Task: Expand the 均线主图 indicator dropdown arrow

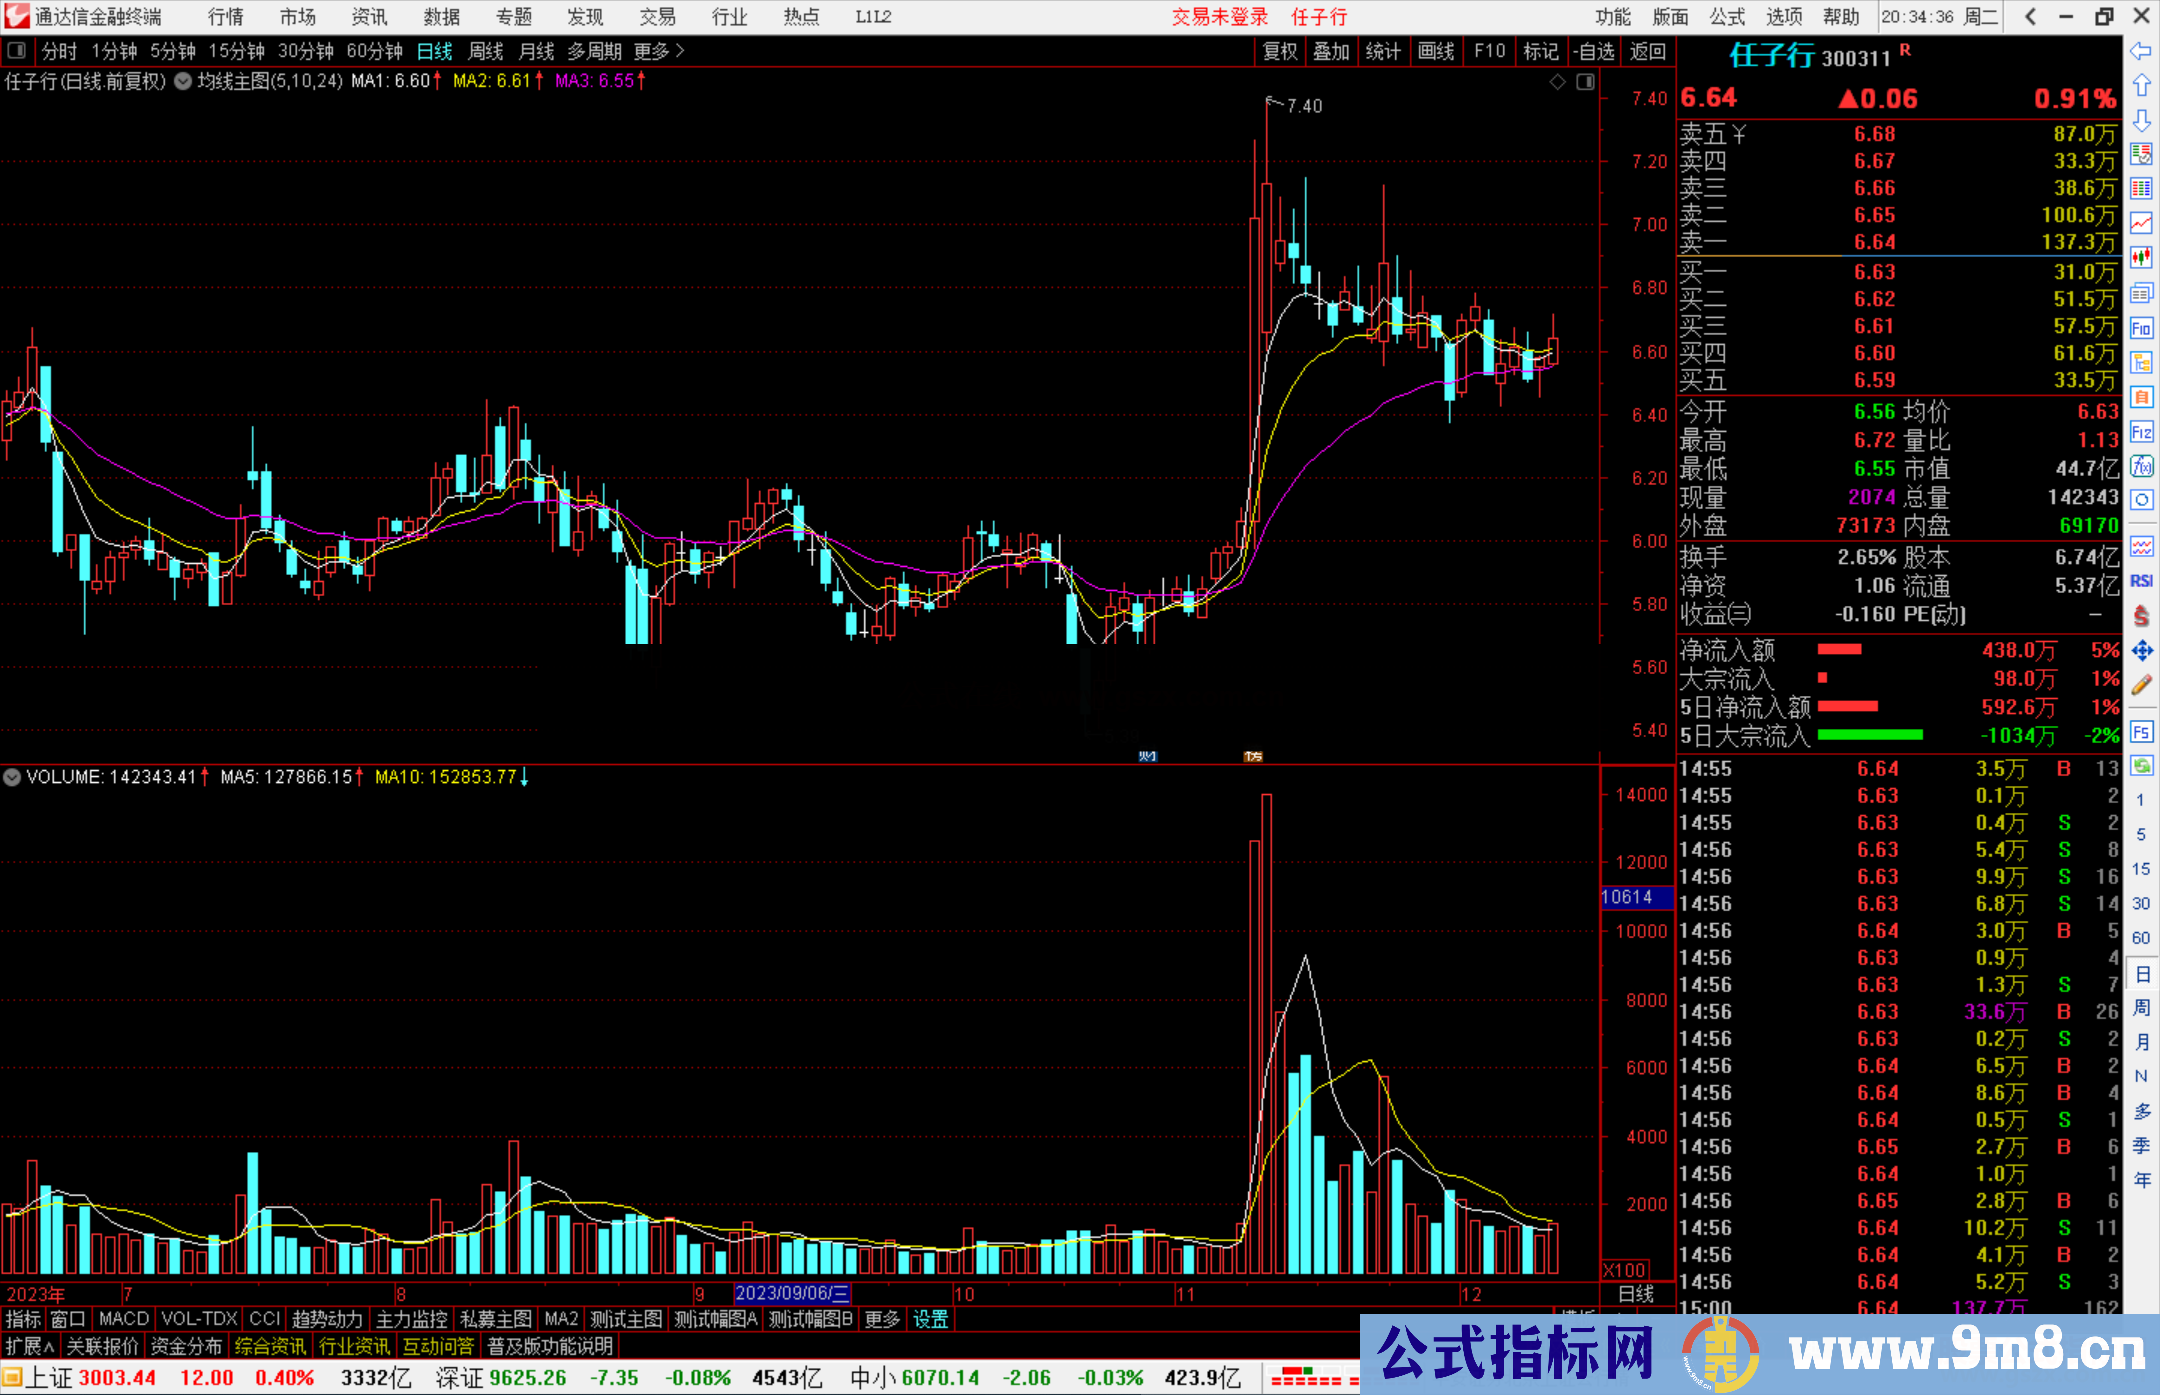Action: point(183,82)
